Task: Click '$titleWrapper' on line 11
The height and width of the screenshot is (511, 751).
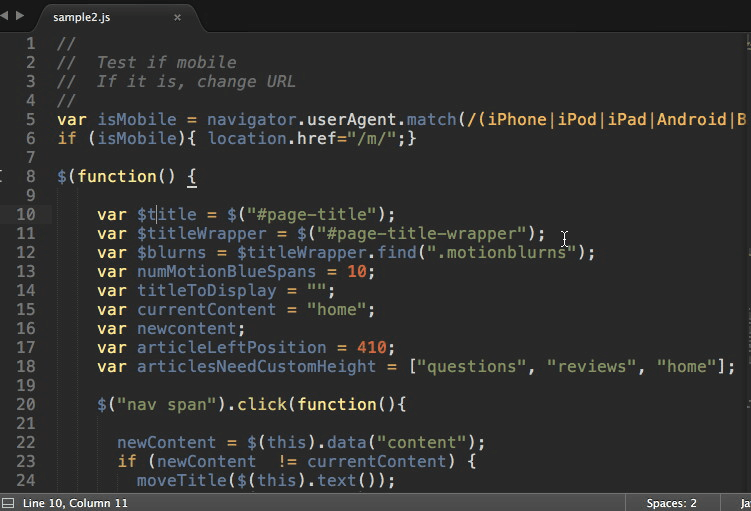Action: coord(202,233)
